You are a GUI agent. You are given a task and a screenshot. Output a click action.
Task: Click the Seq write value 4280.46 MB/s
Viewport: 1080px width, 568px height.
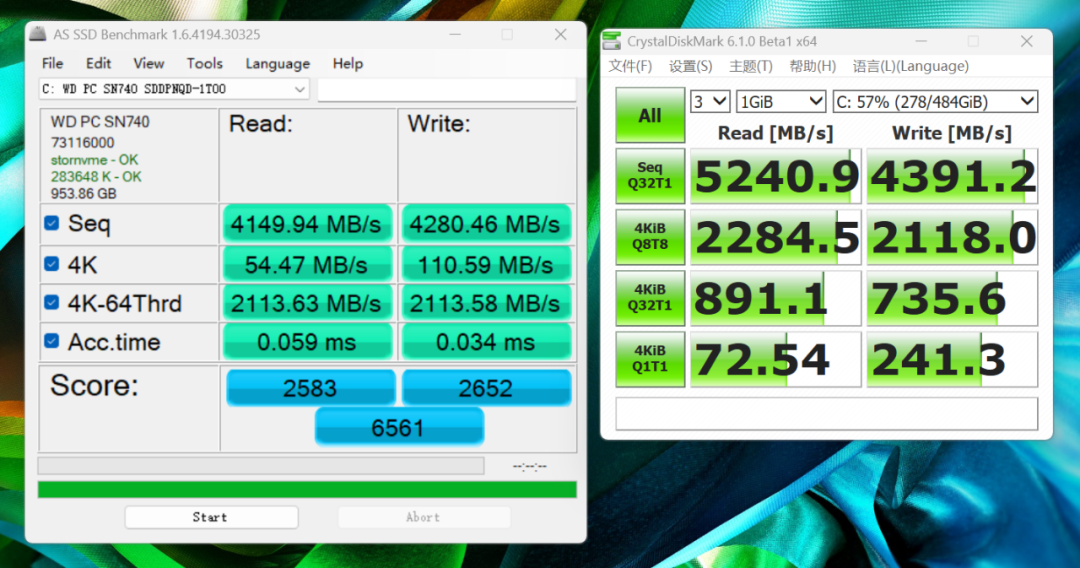pyautogui.click(x=486, y=224)
